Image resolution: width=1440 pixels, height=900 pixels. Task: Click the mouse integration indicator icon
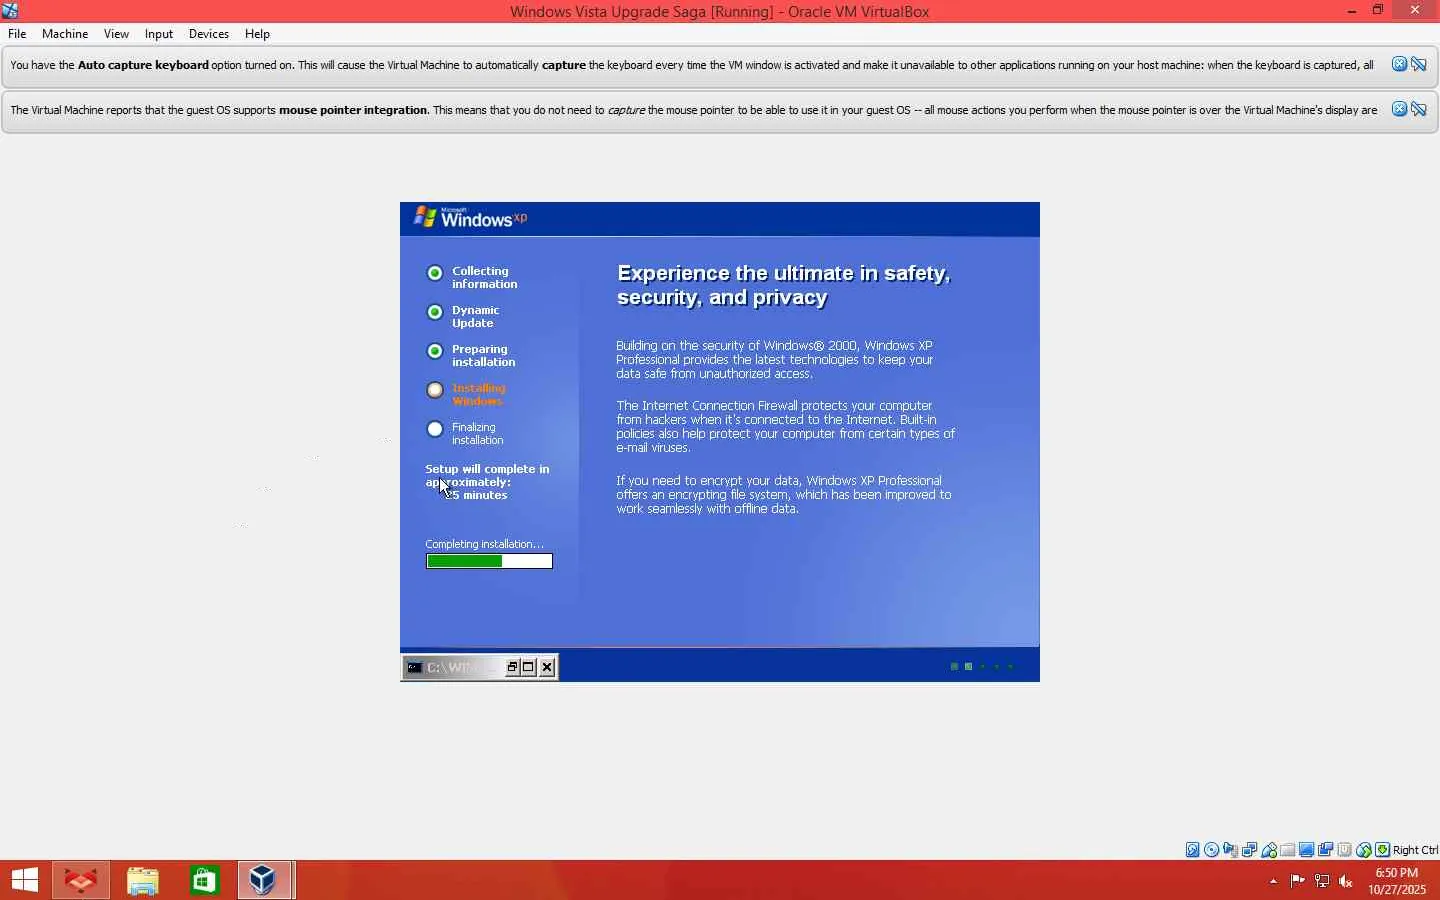1364,850
